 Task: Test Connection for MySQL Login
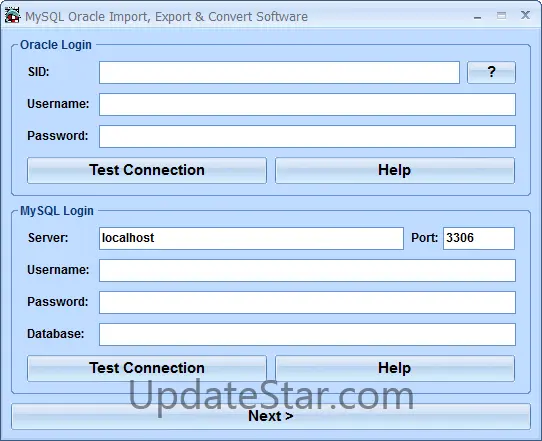[147, 368]
